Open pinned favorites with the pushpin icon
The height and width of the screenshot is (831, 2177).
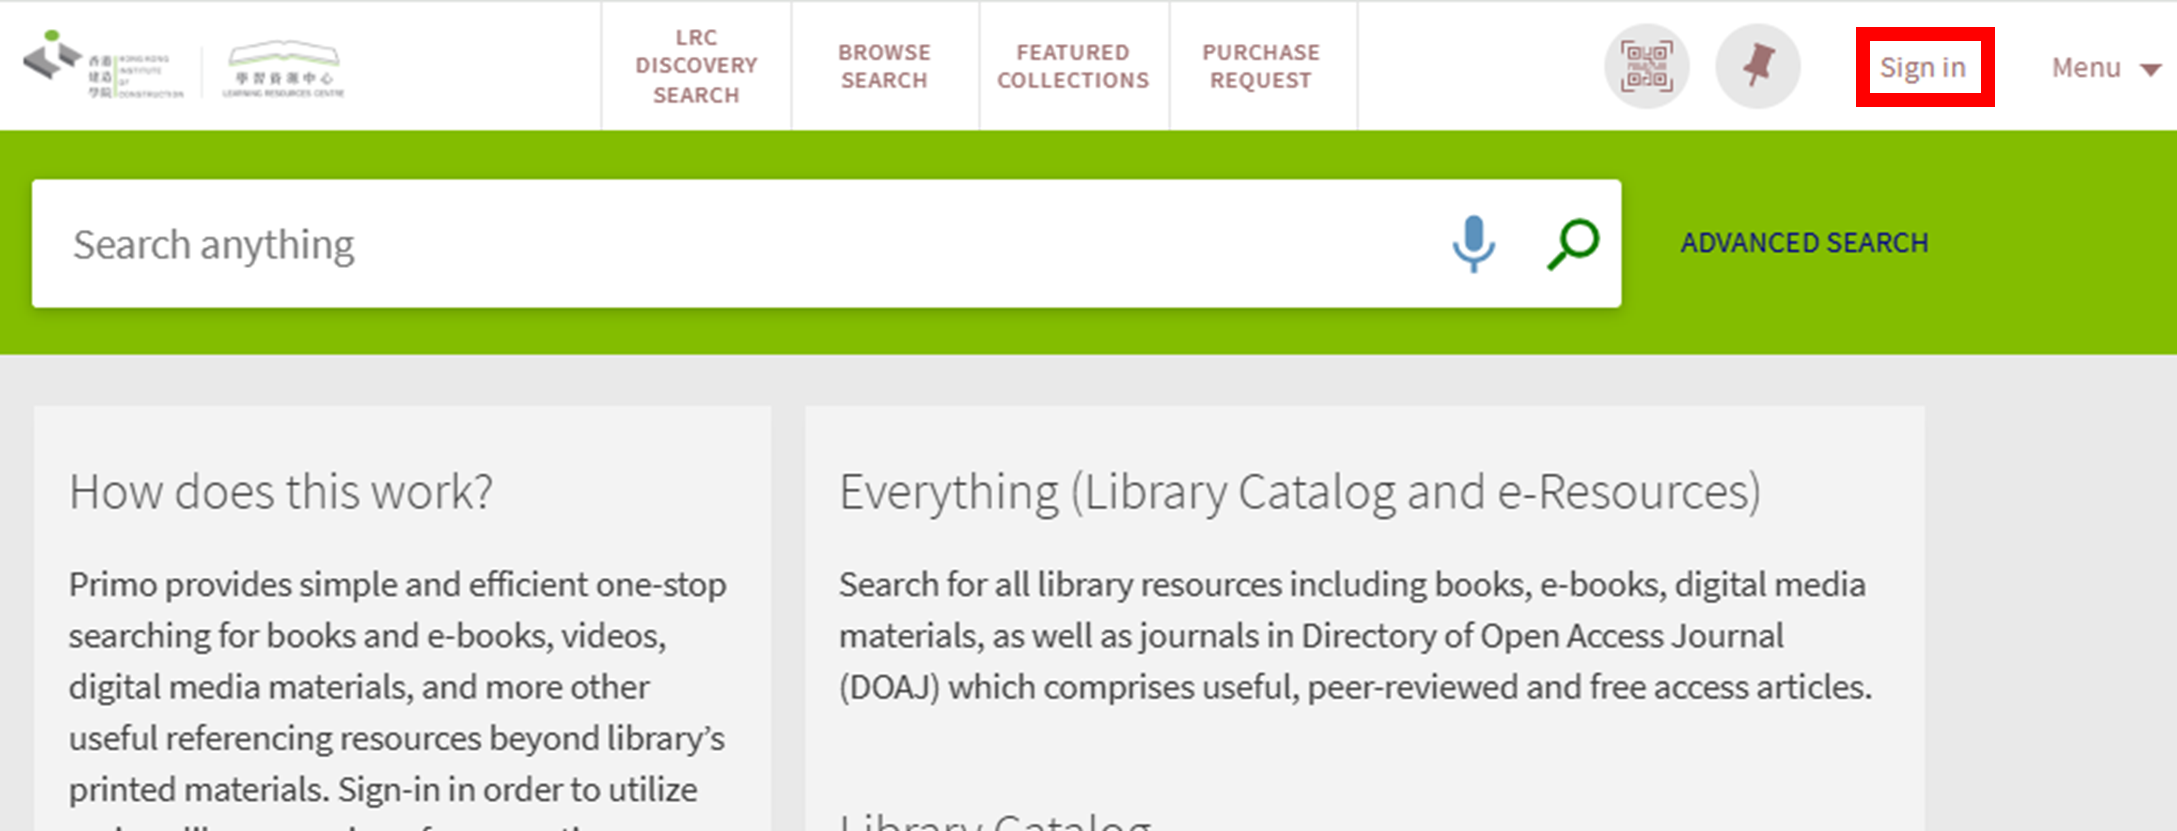coord(1757,67)
